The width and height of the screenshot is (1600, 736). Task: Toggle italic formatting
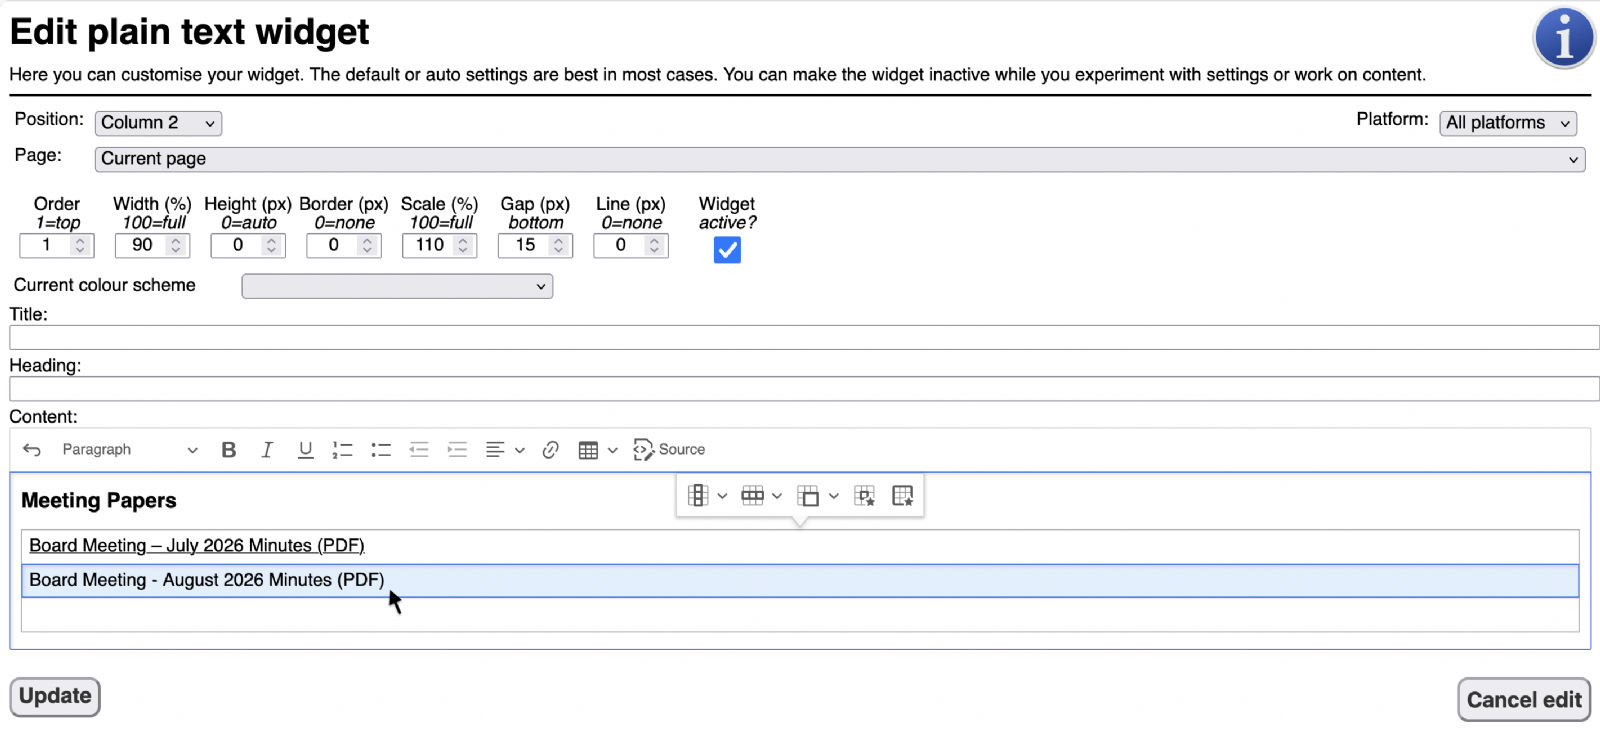267,450
